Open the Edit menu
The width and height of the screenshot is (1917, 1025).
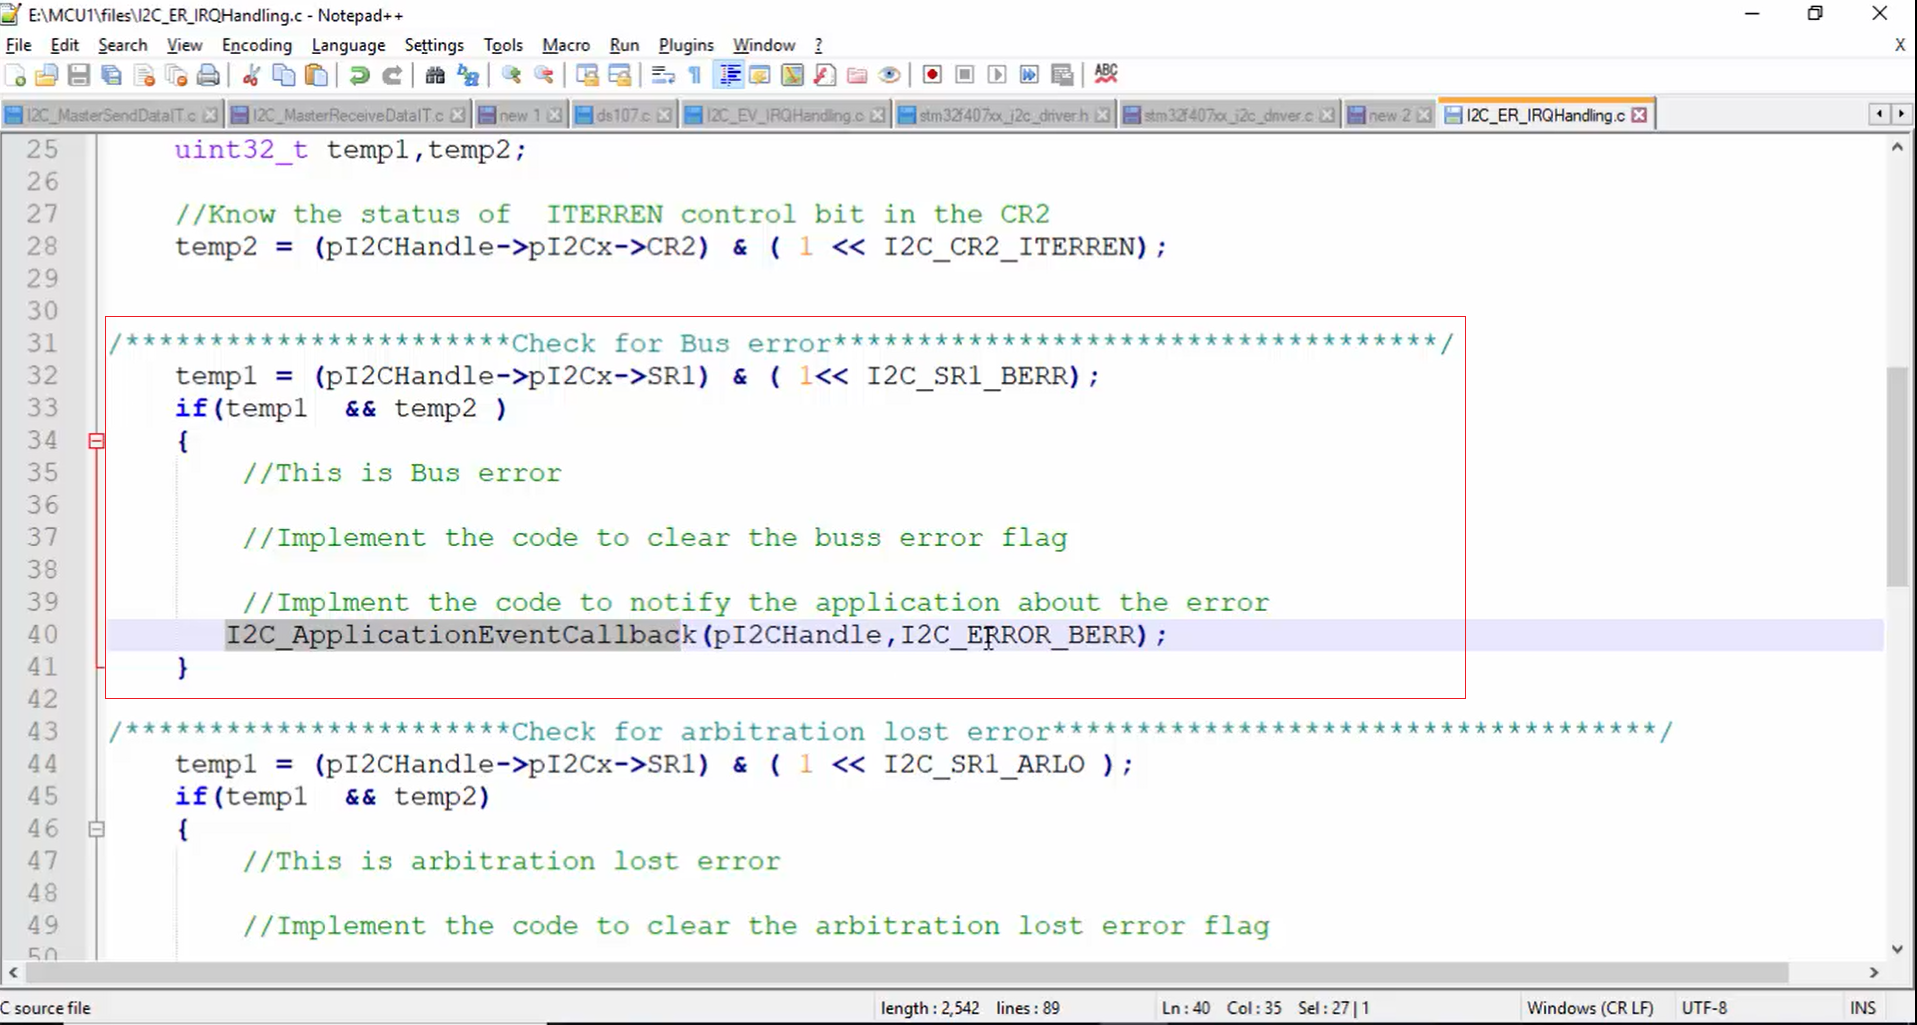64,45
